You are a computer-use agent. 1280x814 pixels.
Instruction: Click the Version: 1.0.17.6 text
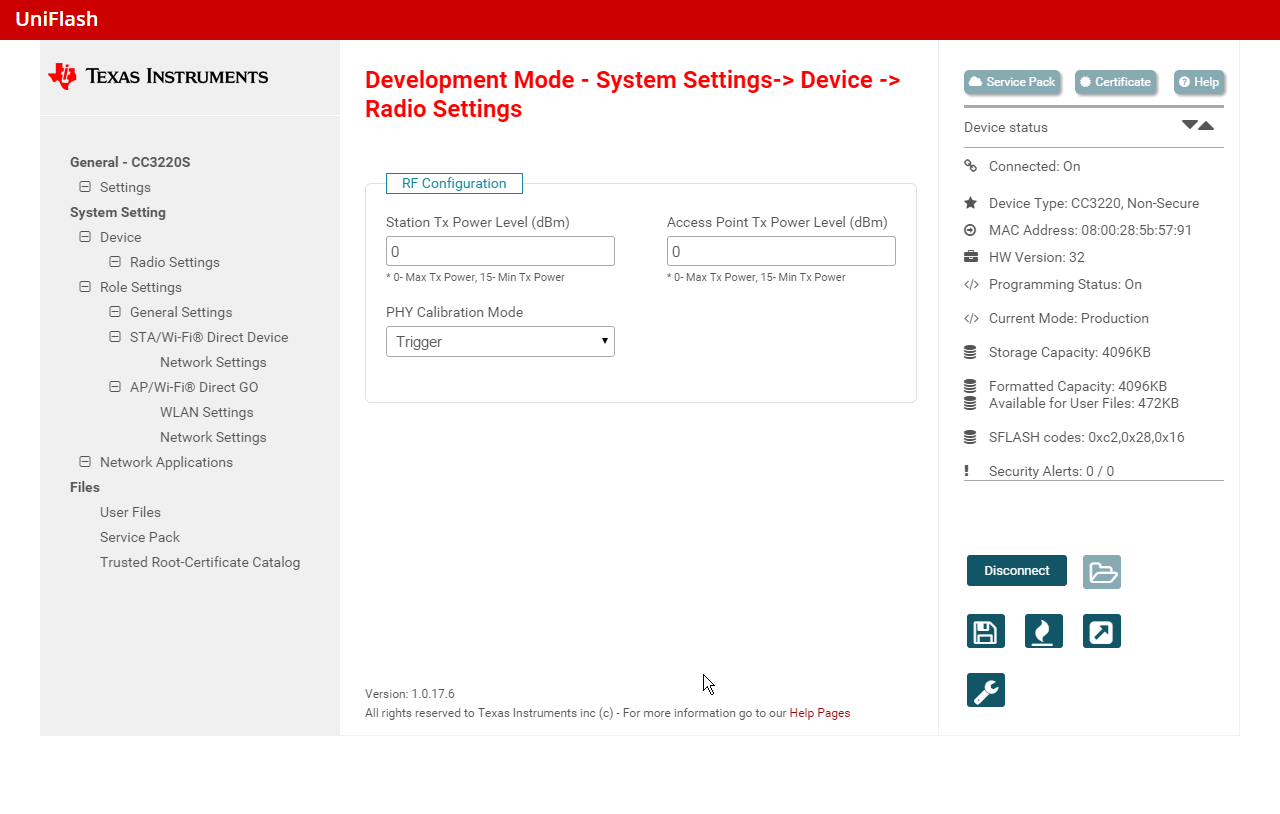410,693
